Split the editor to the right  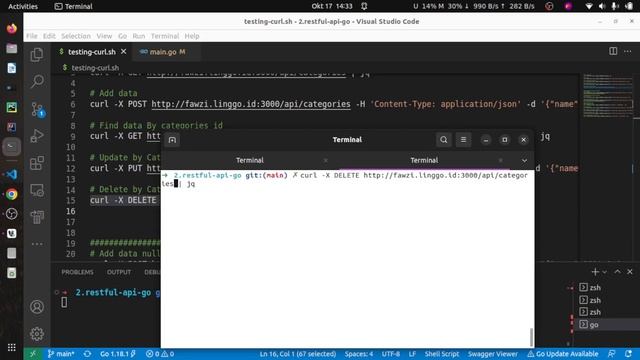613,51
